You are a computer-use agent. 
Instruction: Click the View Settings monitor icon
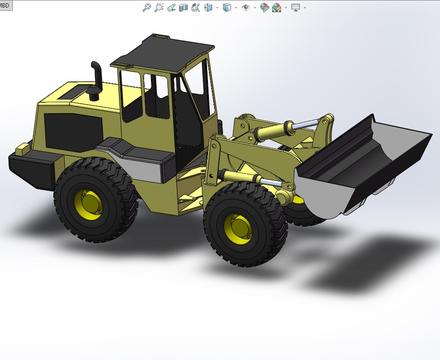(x=295, y=7)
